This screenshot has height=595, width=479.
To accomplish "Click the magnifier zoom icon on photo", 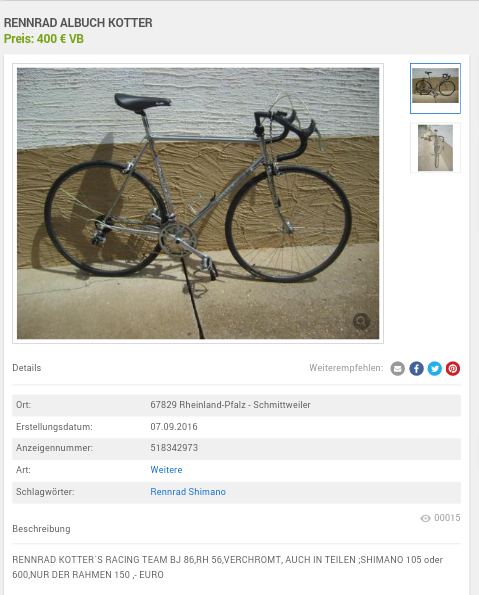I will coord(361,321).
